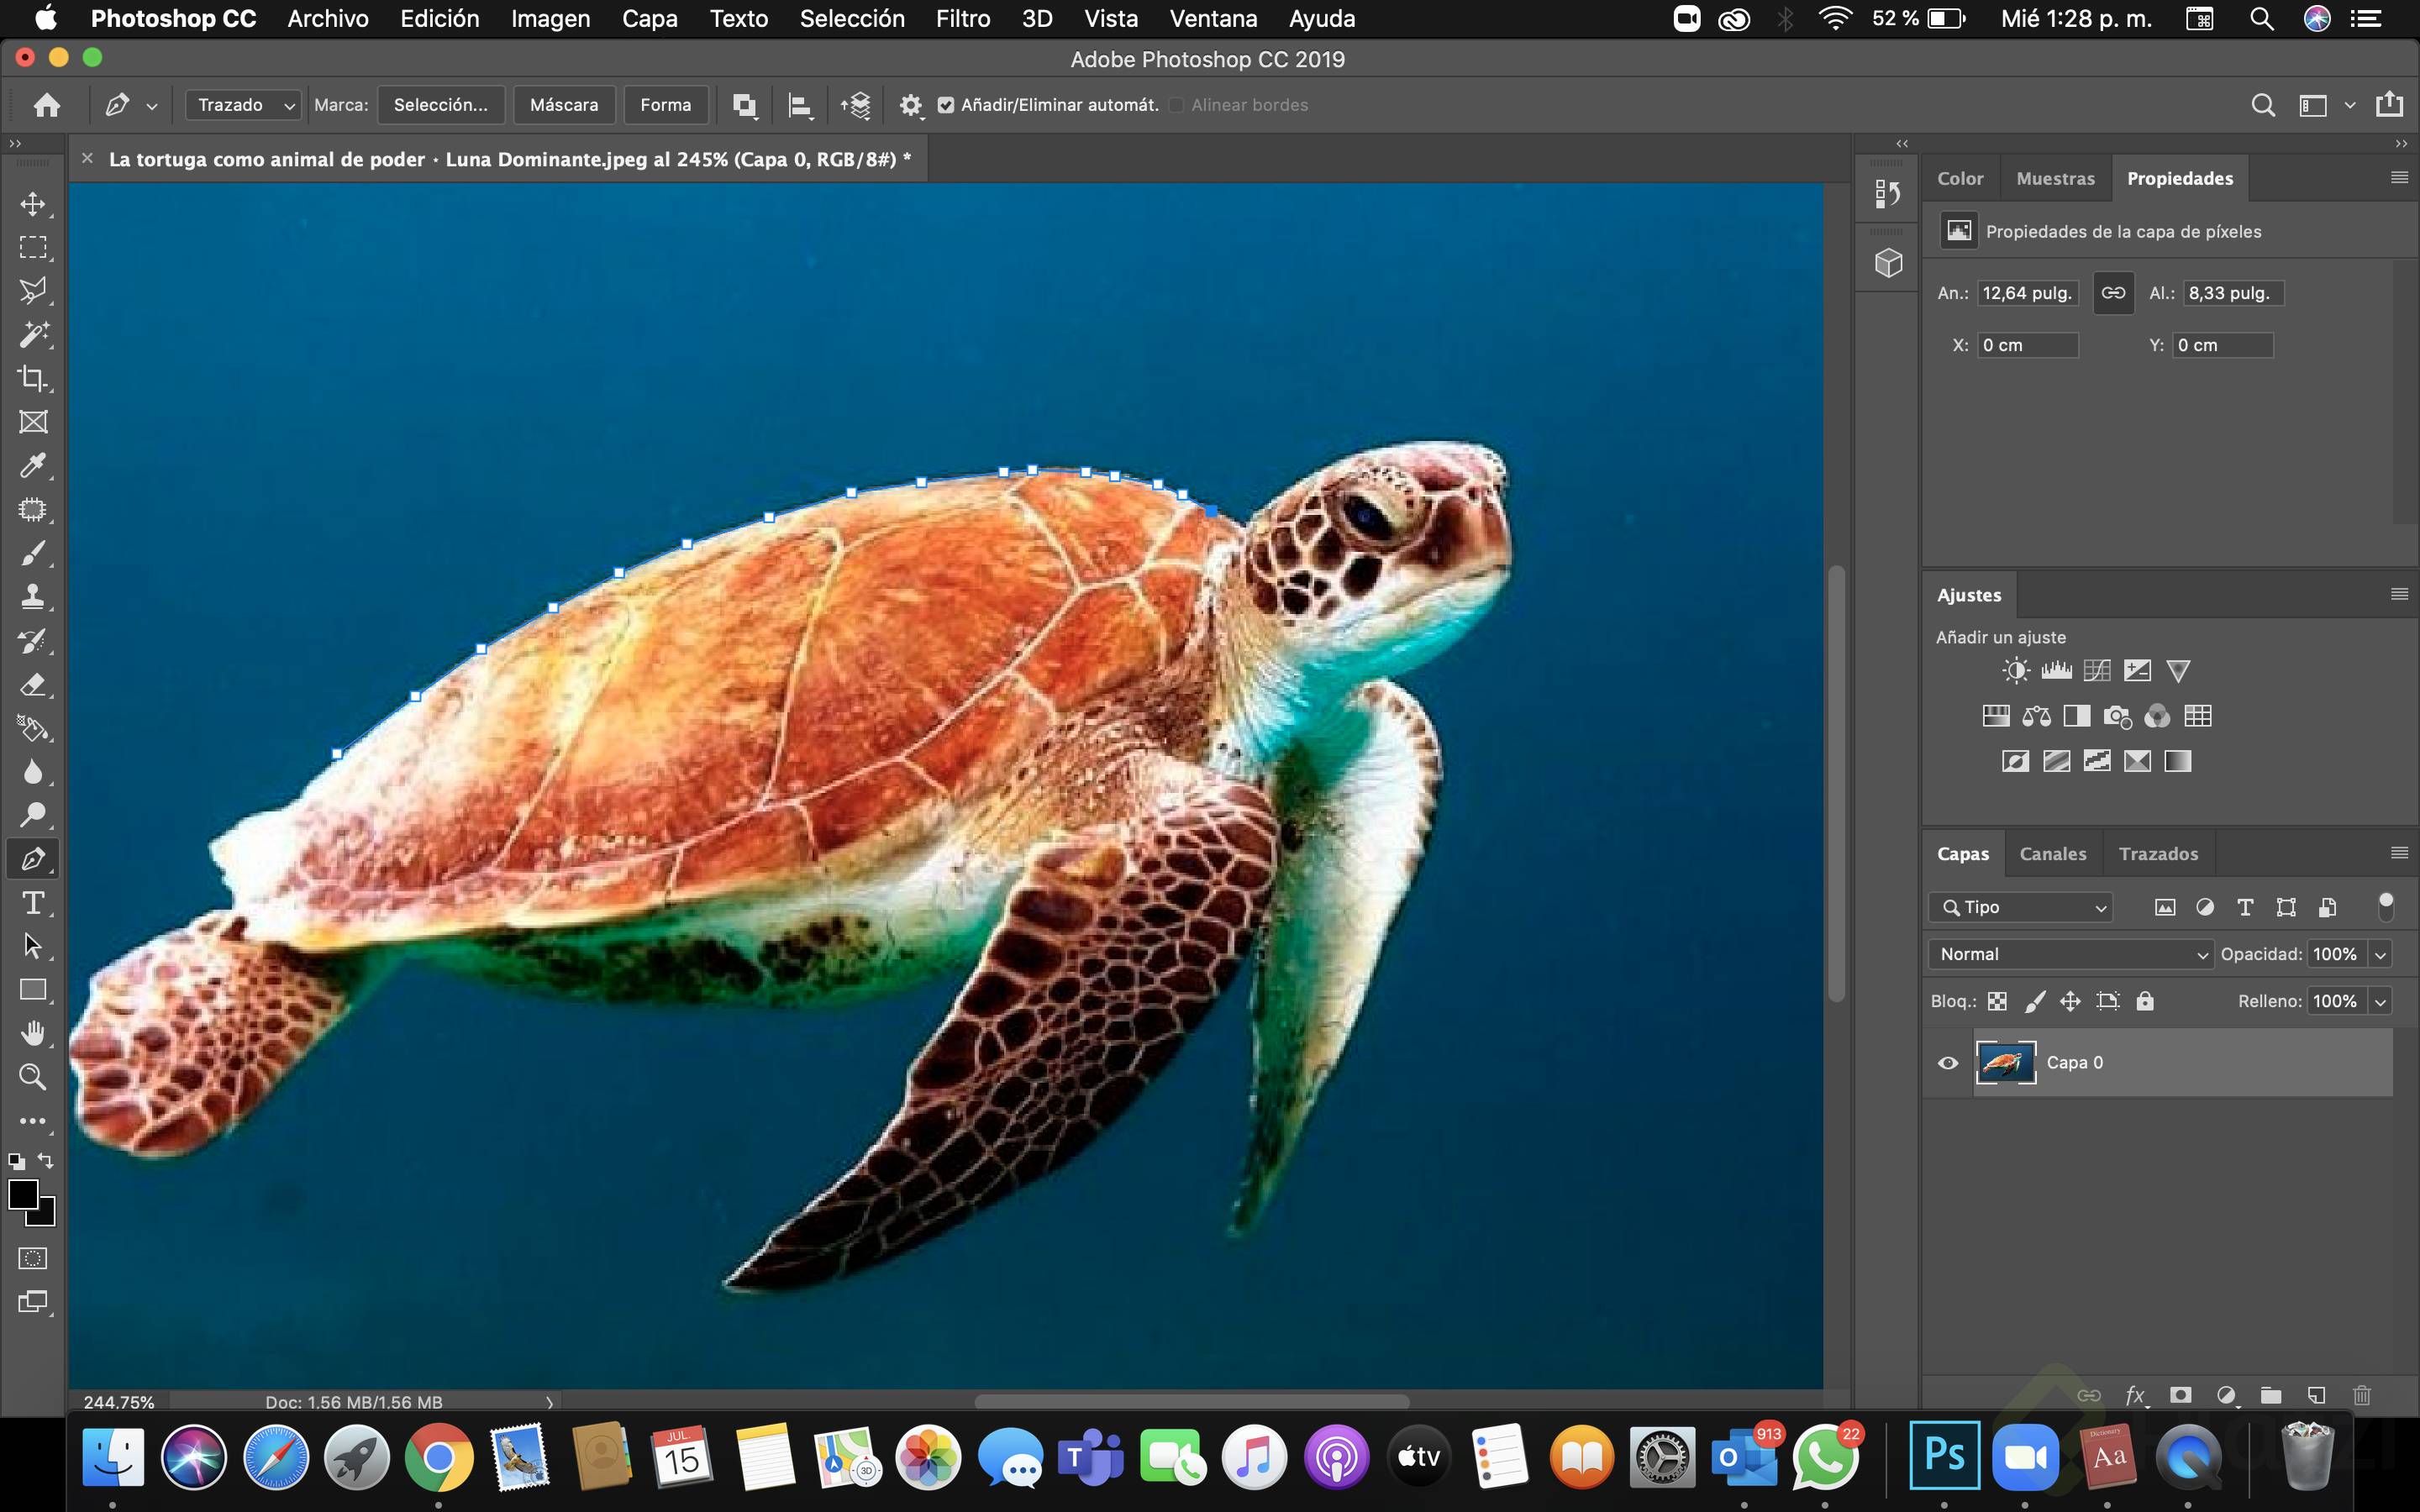
Task: Open the Relleno value dropdown arrow
Action: pos(2381,1001)
